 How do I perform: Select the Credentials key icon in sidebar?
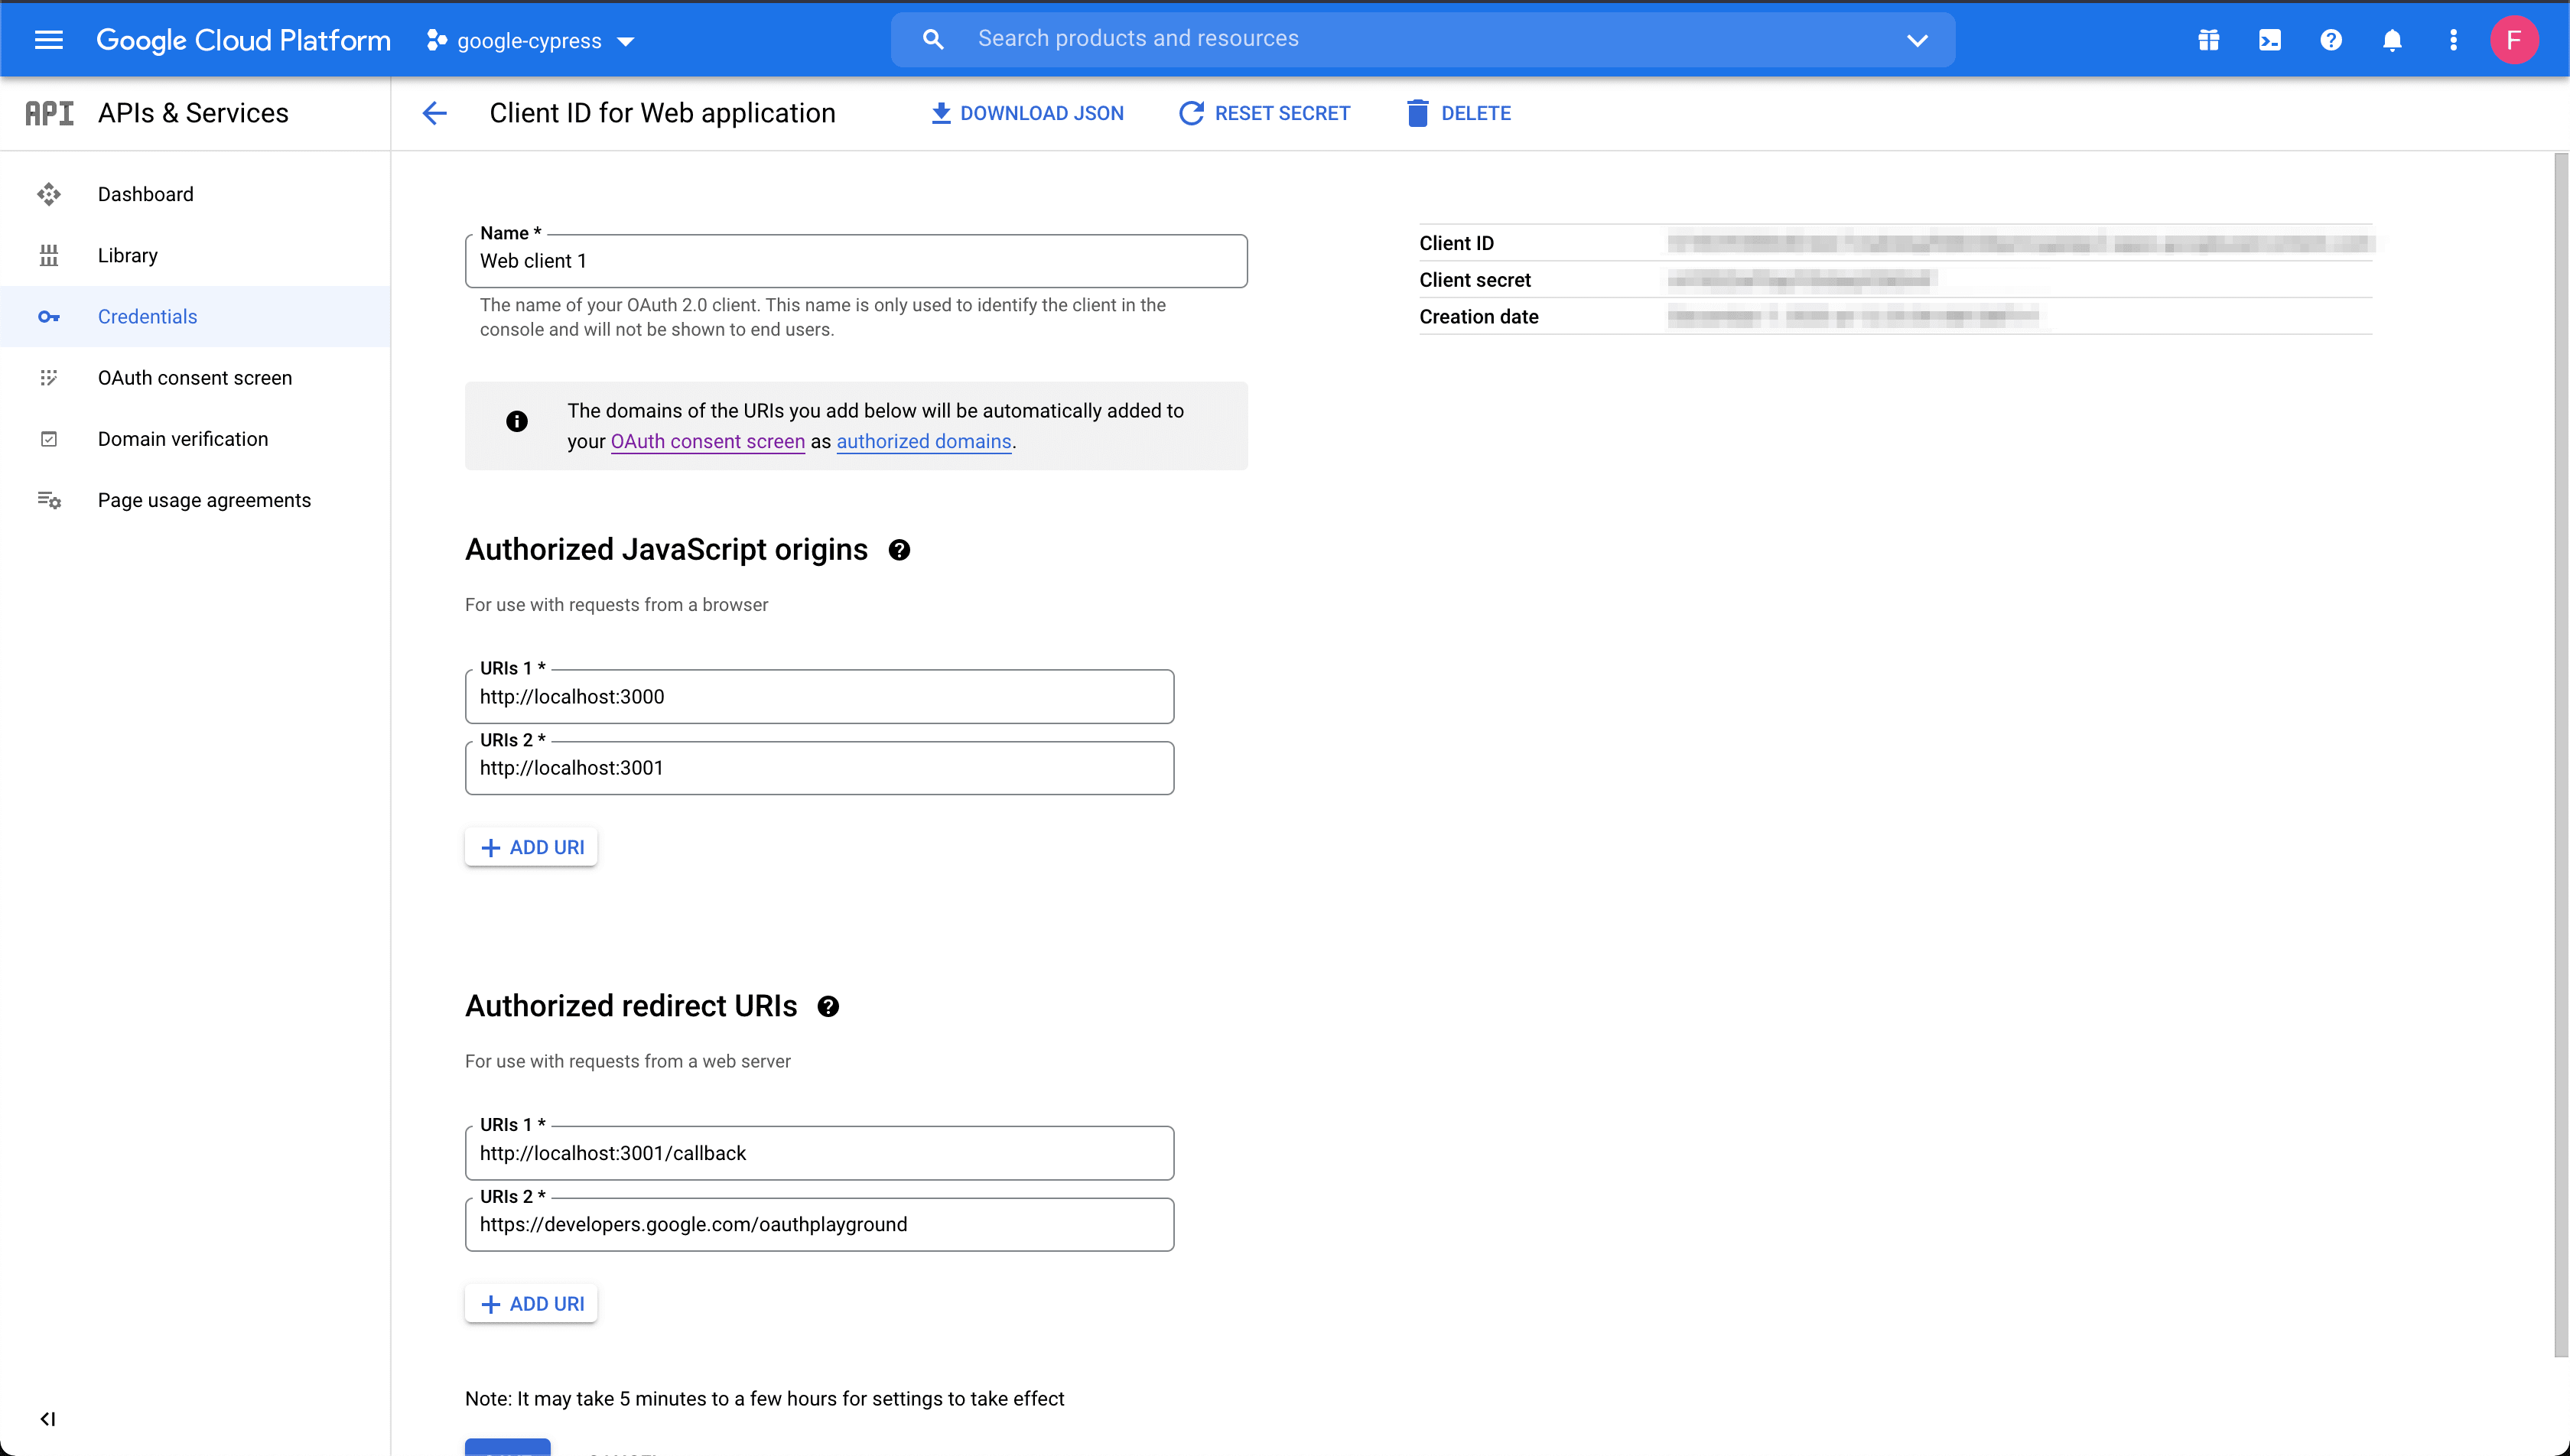tap(49, 316)
